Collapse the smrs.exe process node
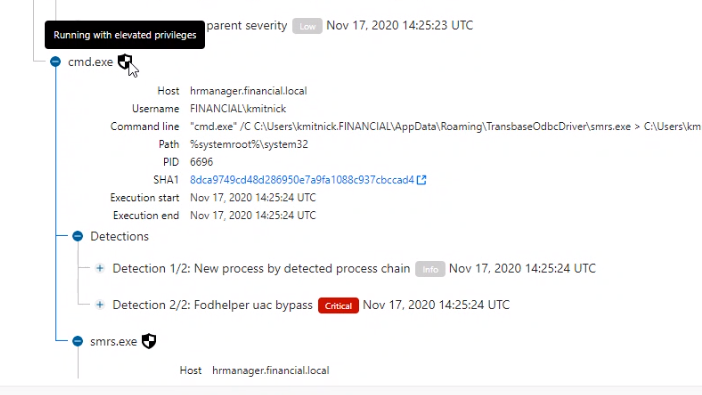This screenshot has width=702, height=395. (x=77, y=341)
